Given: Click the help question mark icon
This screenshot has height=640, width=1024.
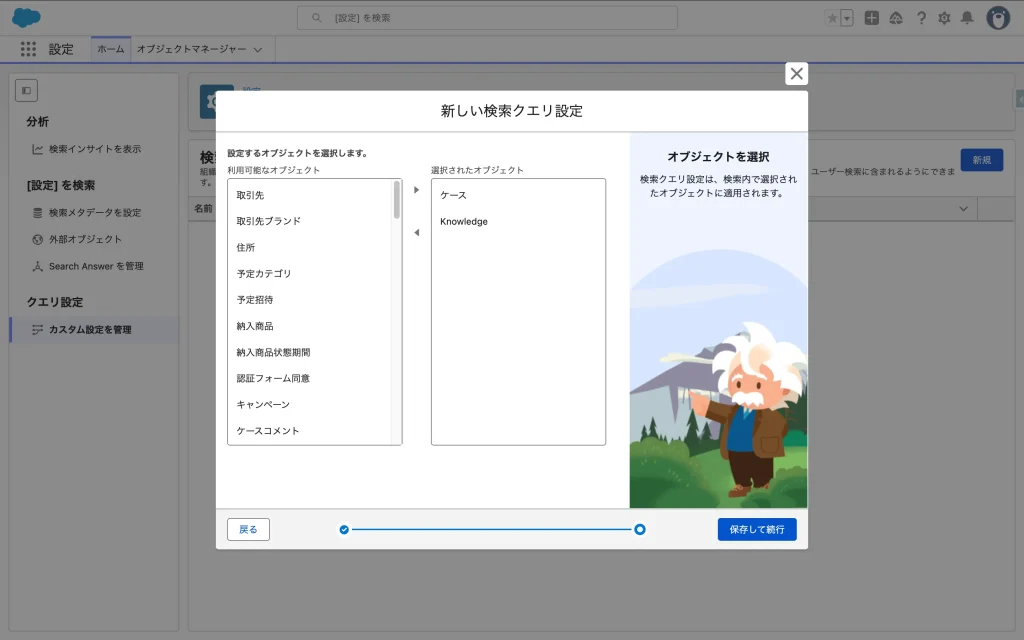Looking at the screenshot, I should pyautogui.click(x=920, y=18).
